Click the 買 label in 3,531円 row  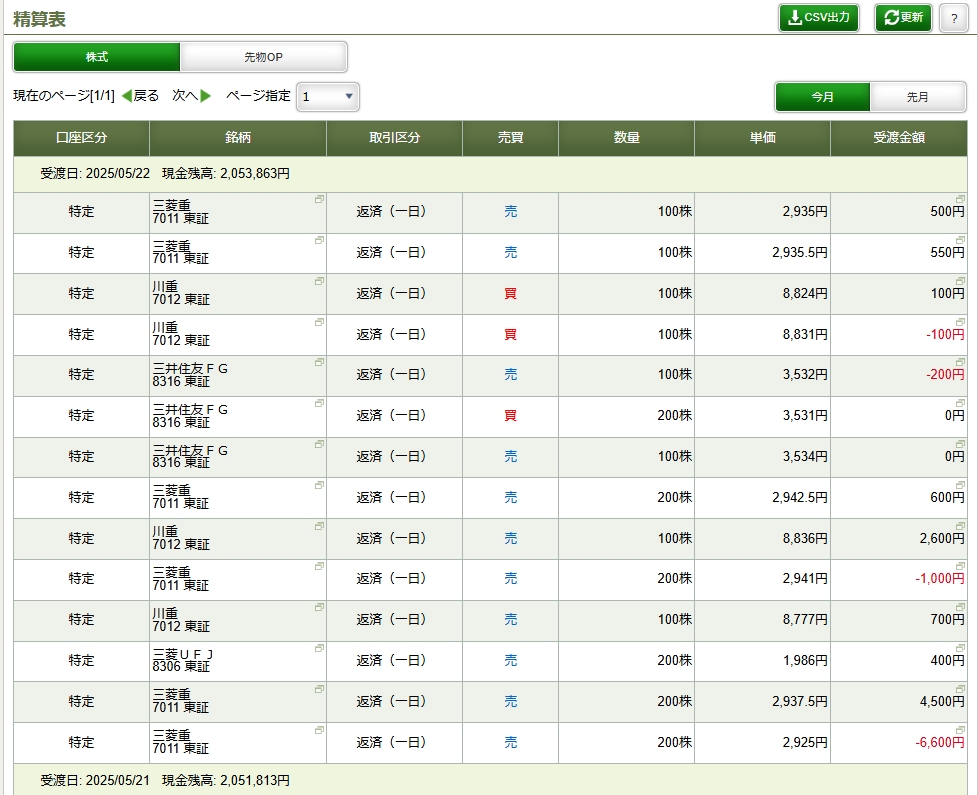click(510, 416)
